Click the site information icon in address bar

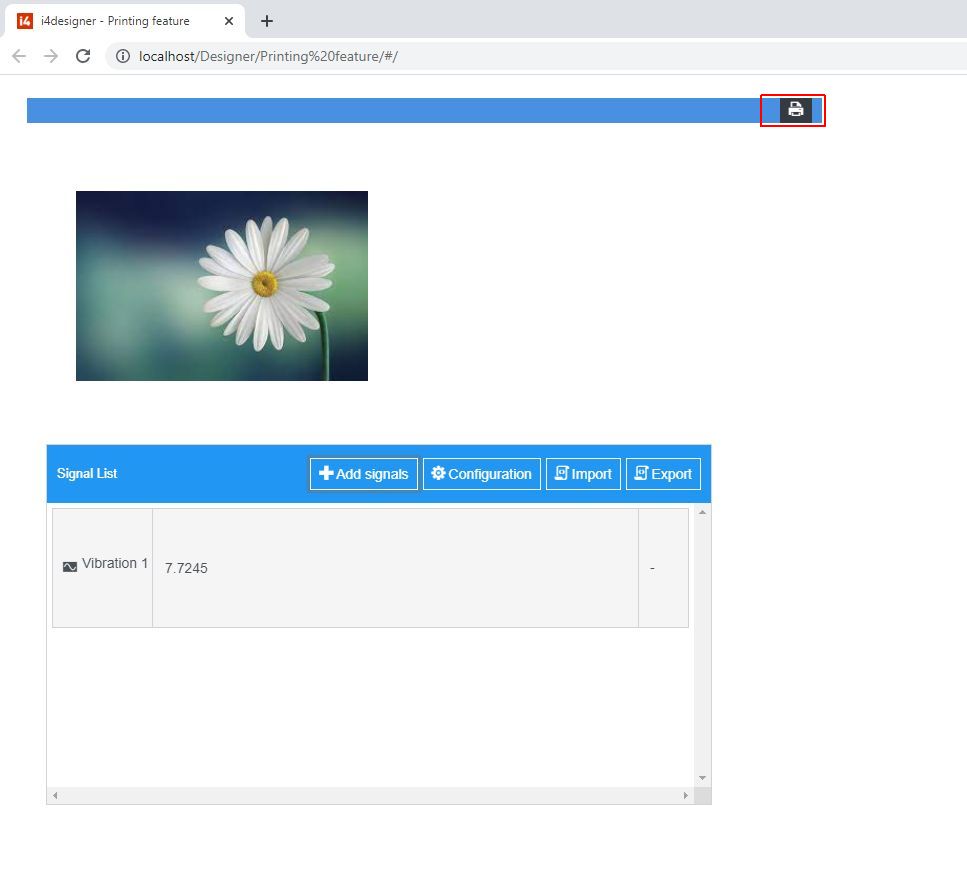[123, 56]
